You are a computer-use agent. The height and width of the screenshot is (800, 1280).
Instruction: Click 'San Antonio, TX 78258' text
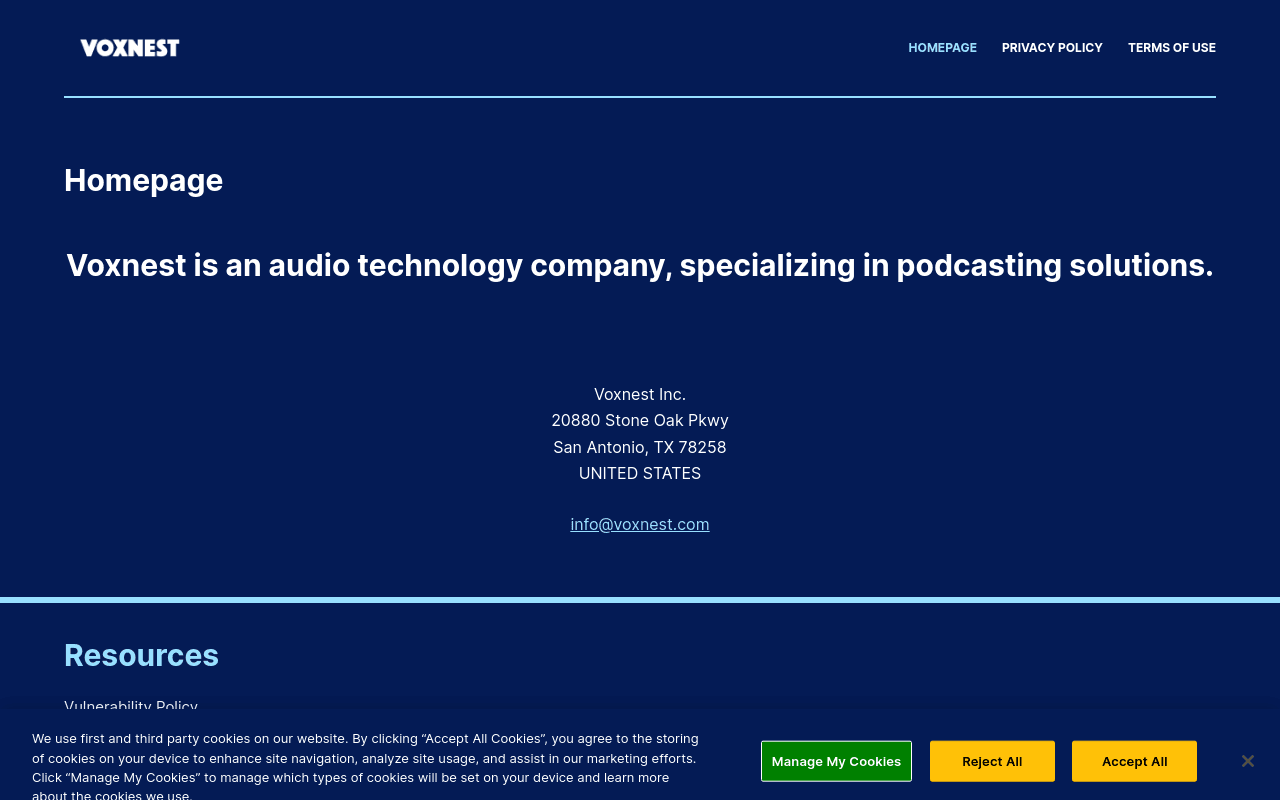point(640,447)
